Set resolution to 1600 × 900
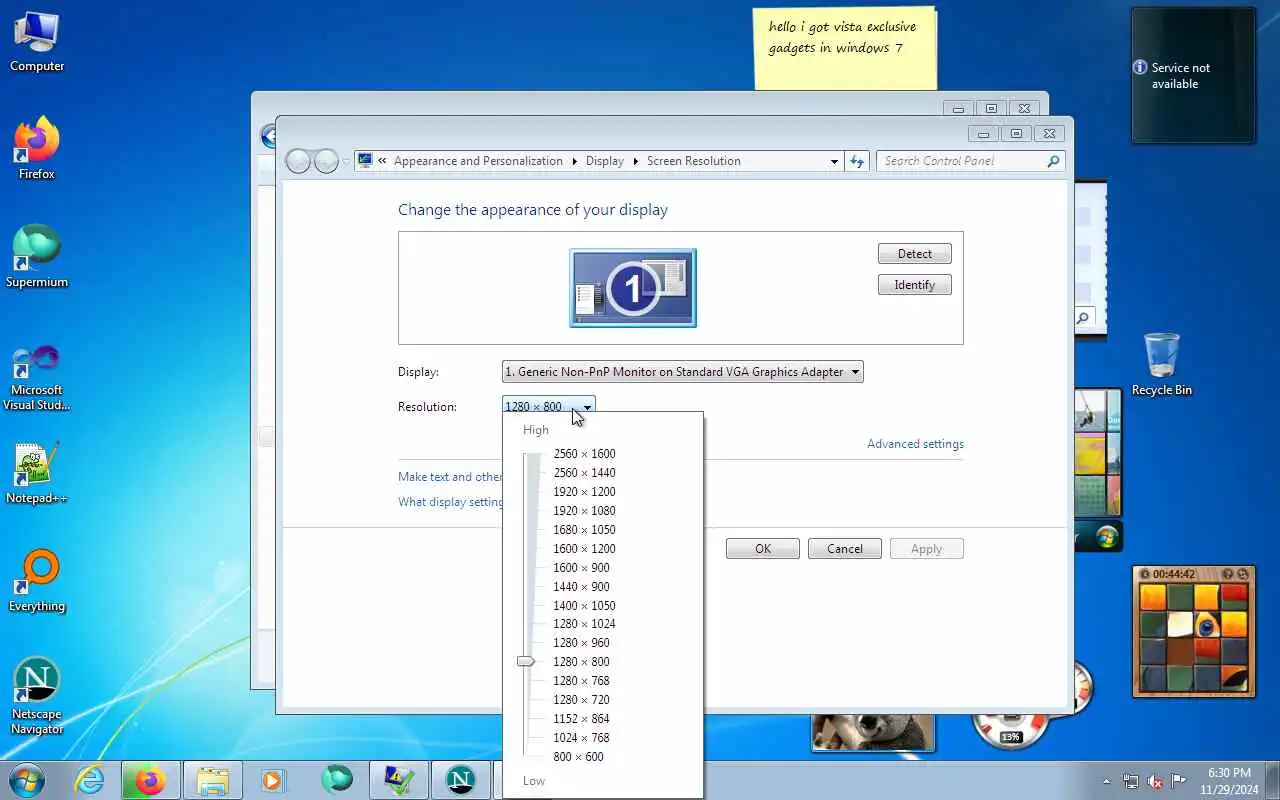 [581, 568]
